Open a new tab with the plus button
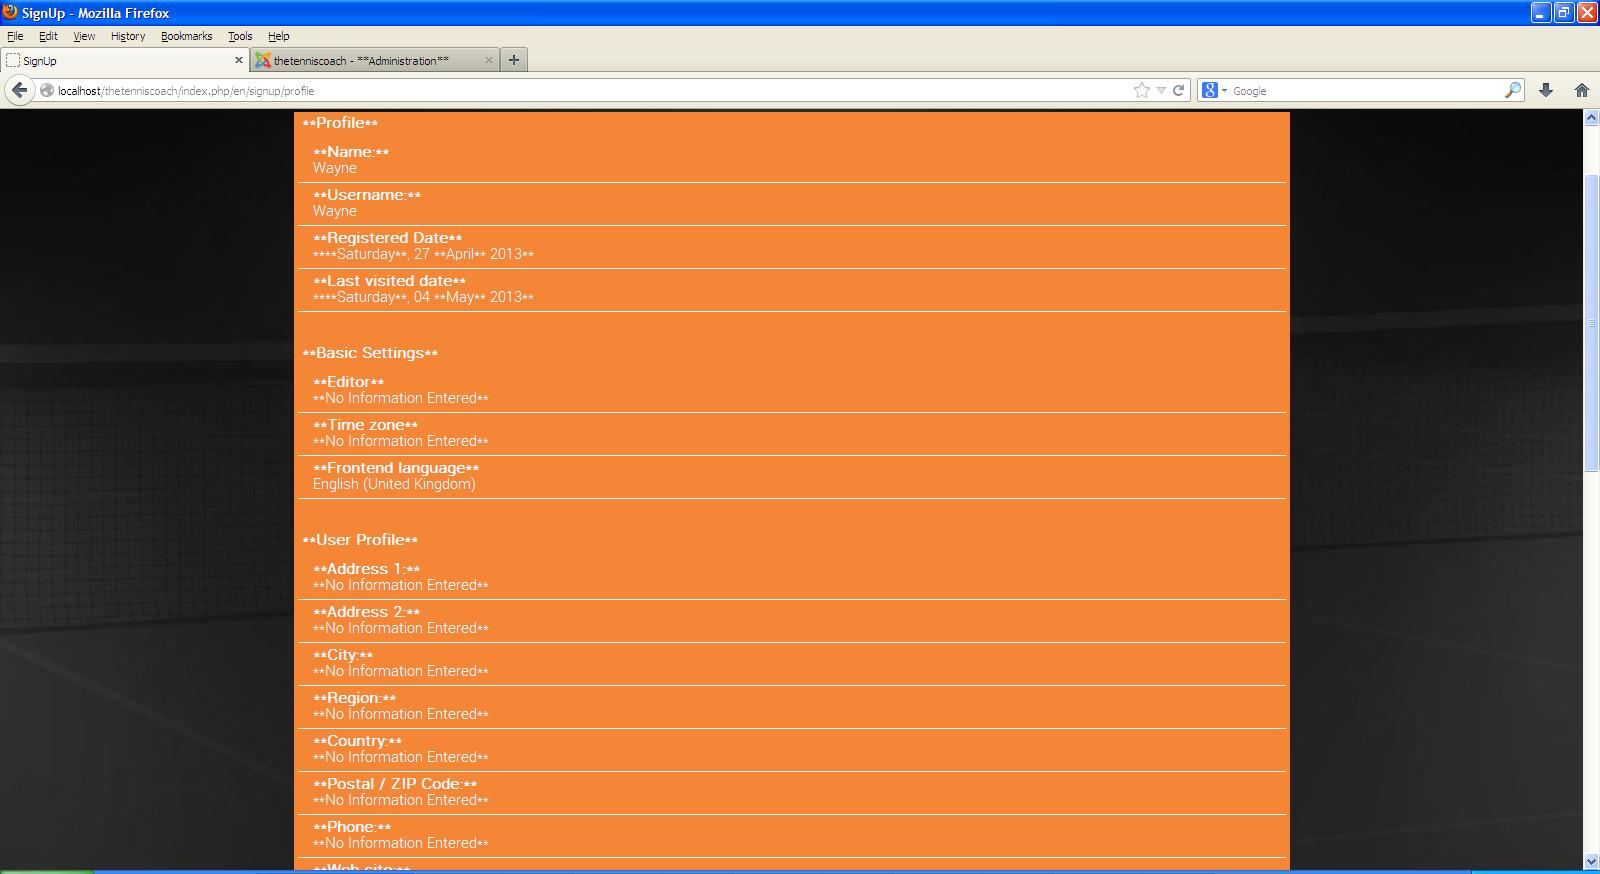Viewport: 1600px width, 874px height. click(x=514, y=60)
